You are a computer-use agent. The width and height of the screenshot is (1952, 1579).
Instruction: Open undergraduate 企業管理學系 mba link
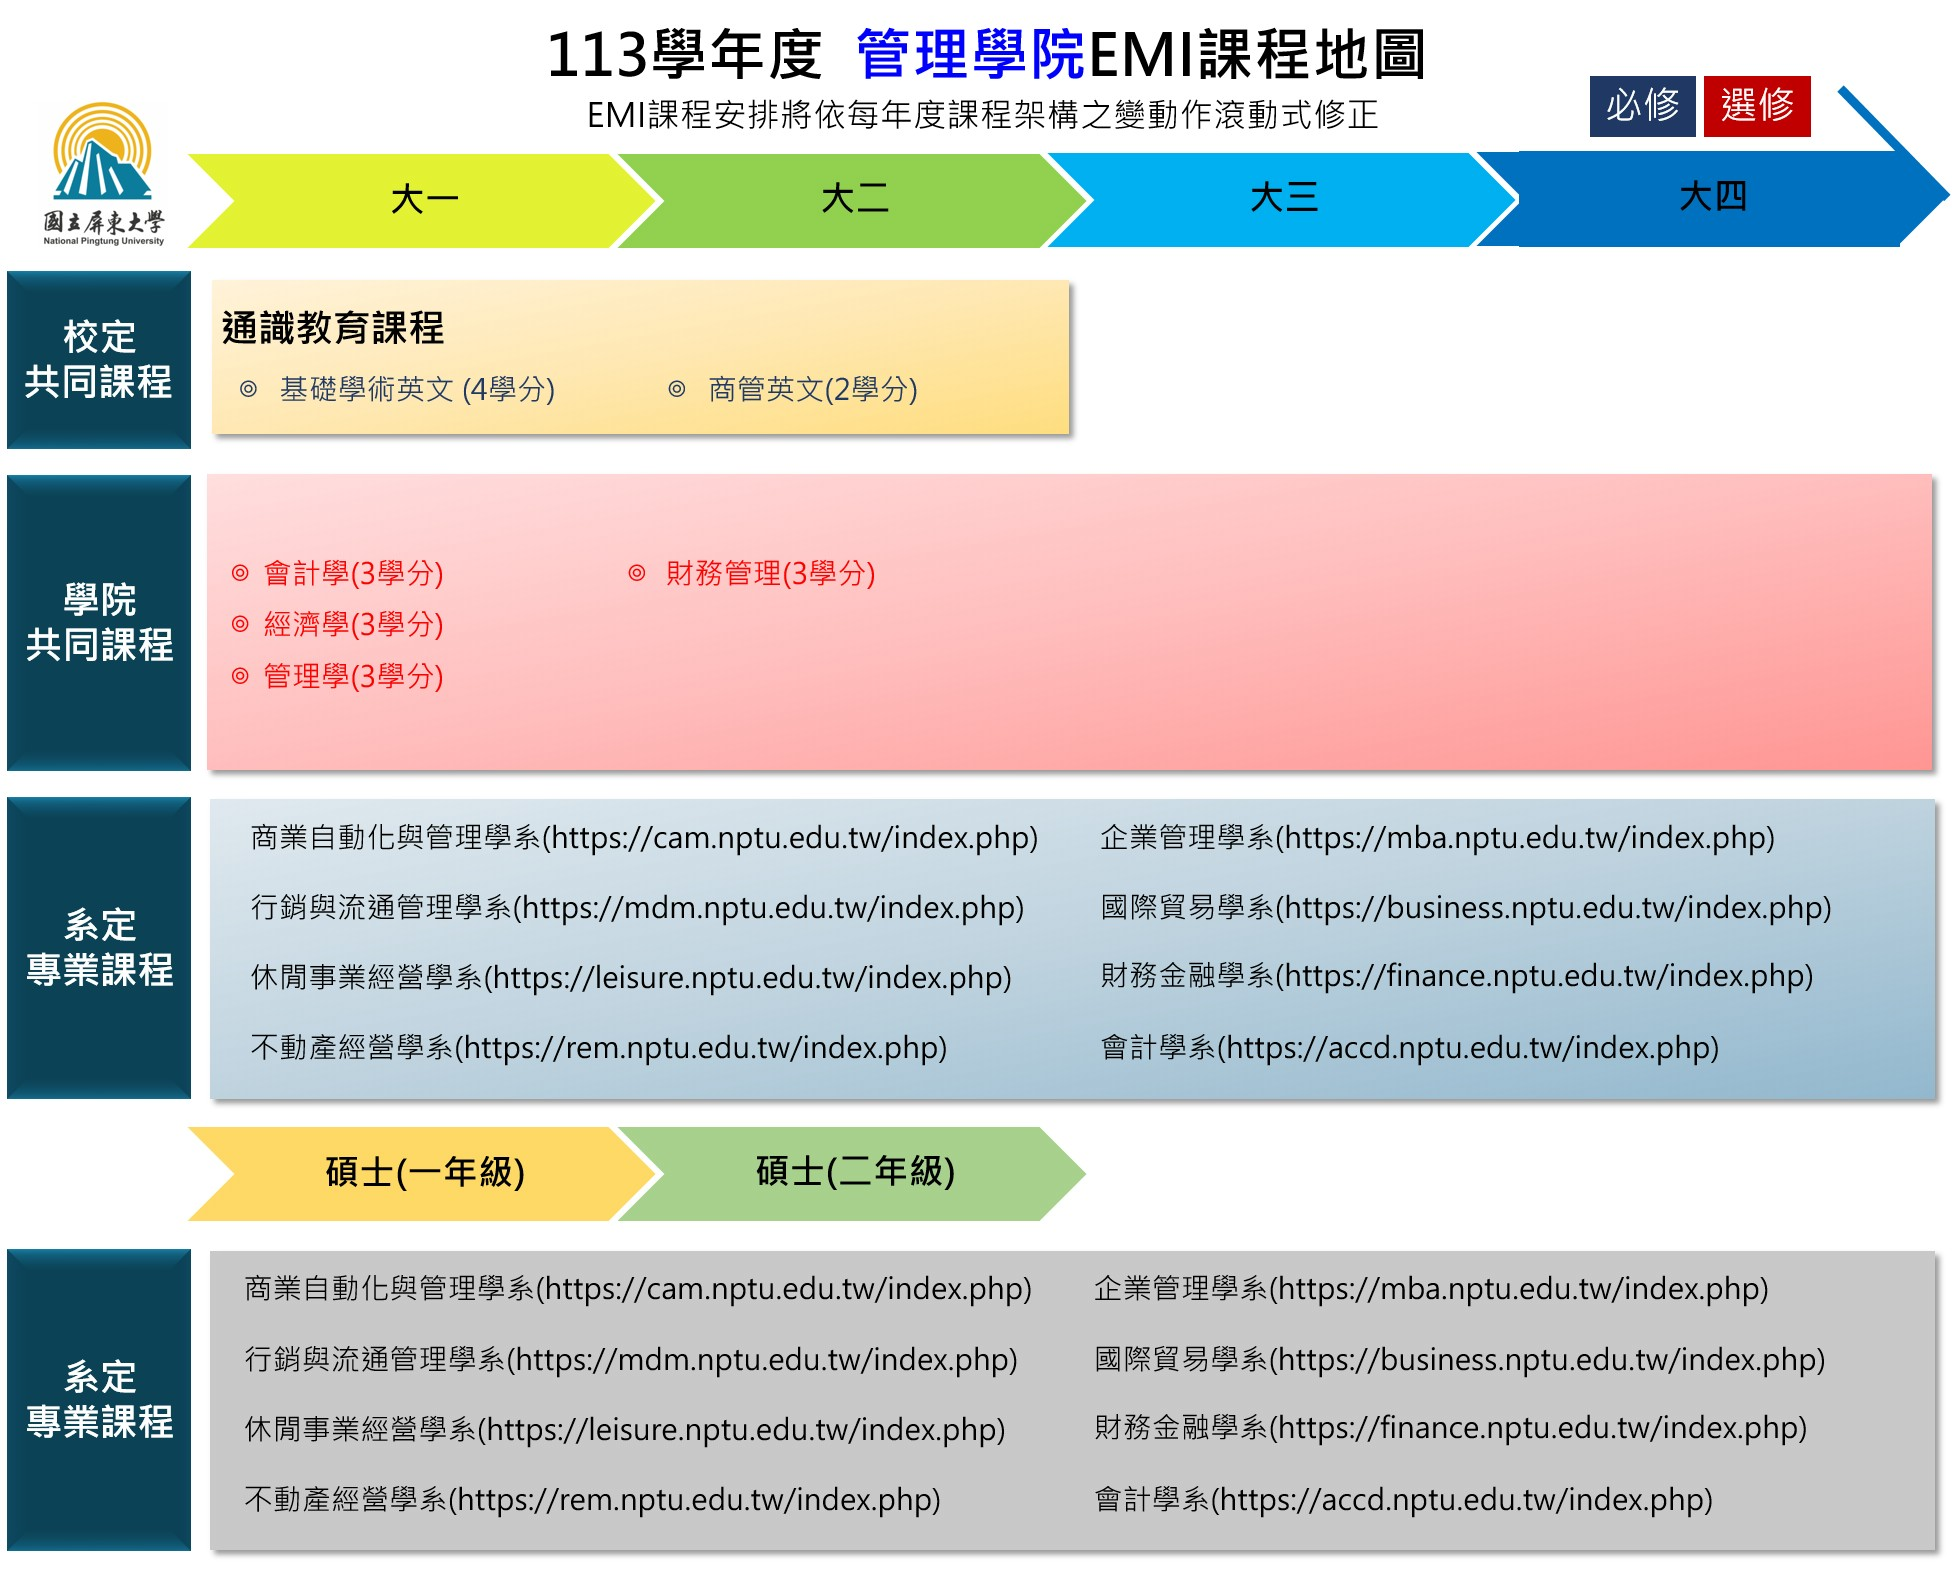[x=1437, y=837]
